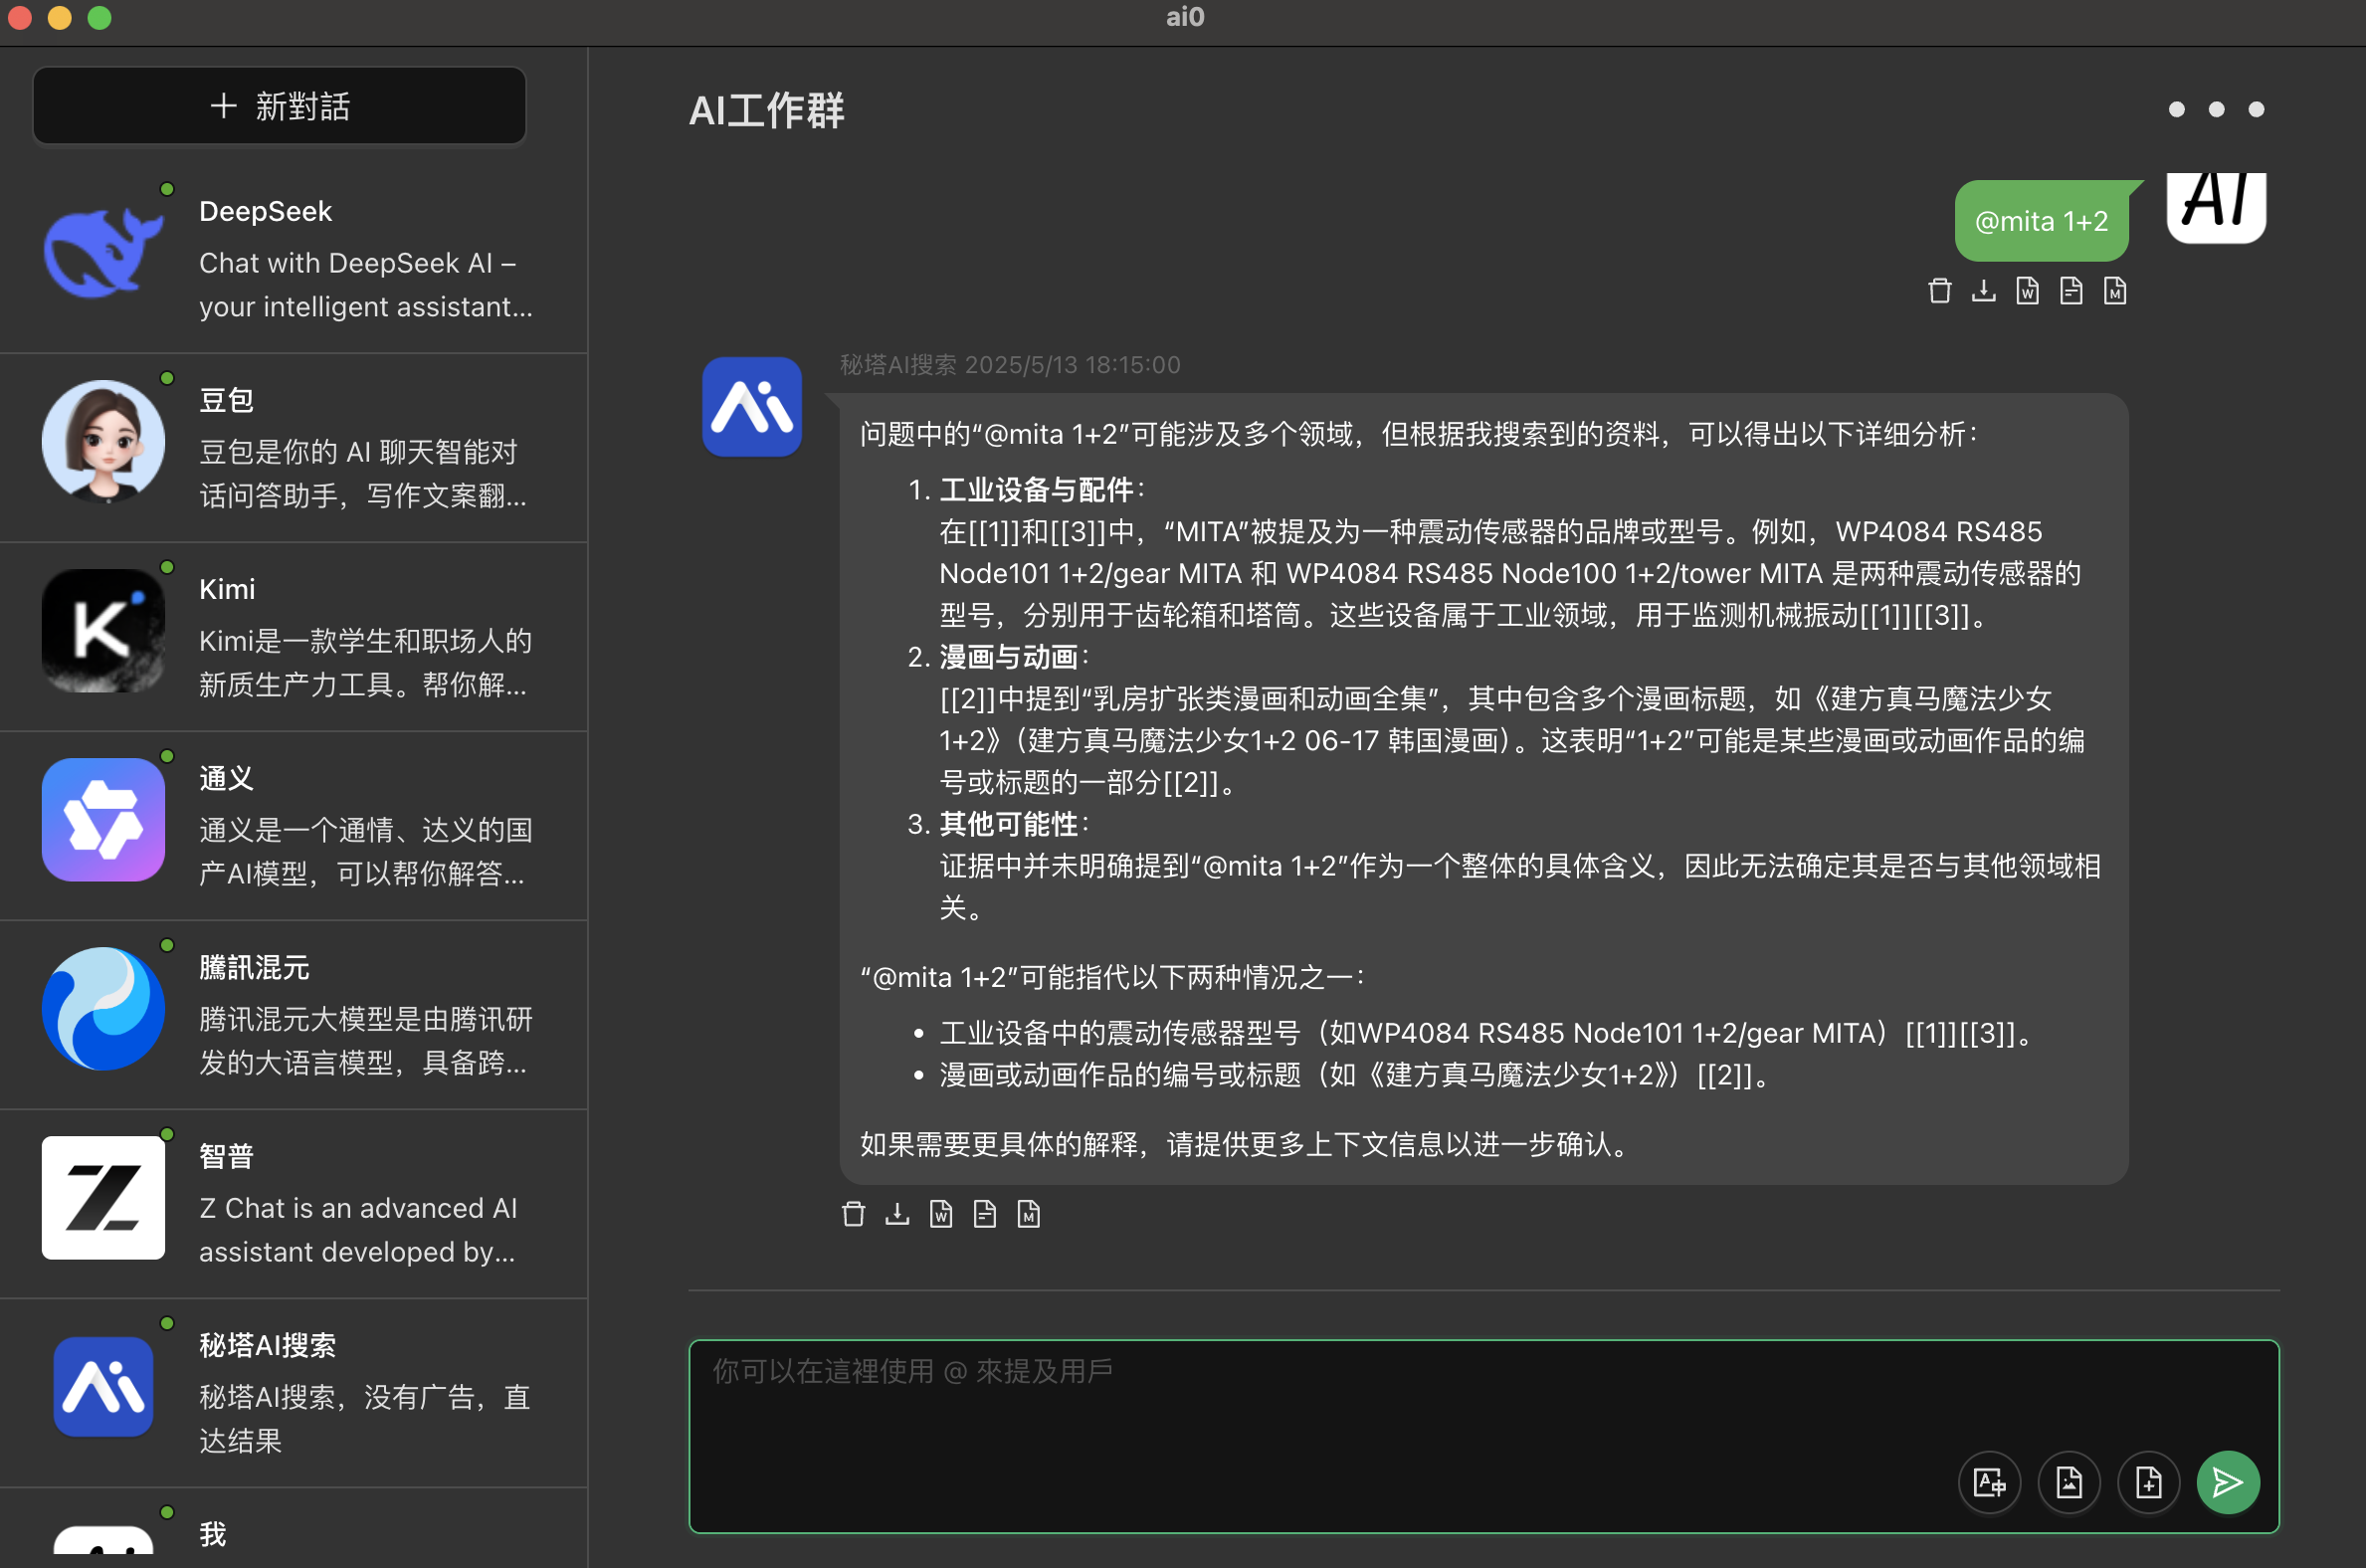Export the user message as text file
The width and height of the screenshot is (2366, 1568).
[2071, 291]
